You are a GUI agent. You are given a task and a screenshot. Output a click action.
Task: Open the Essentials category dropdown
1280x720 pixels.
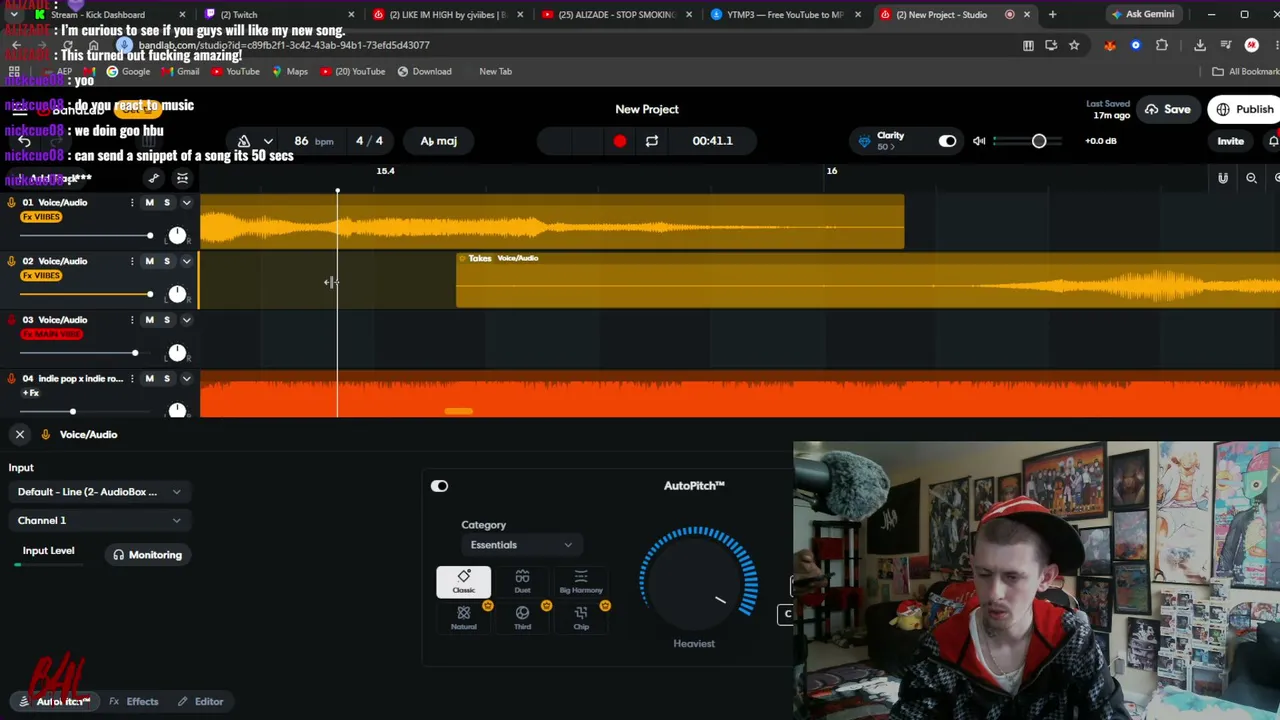[x=521, y=545]
